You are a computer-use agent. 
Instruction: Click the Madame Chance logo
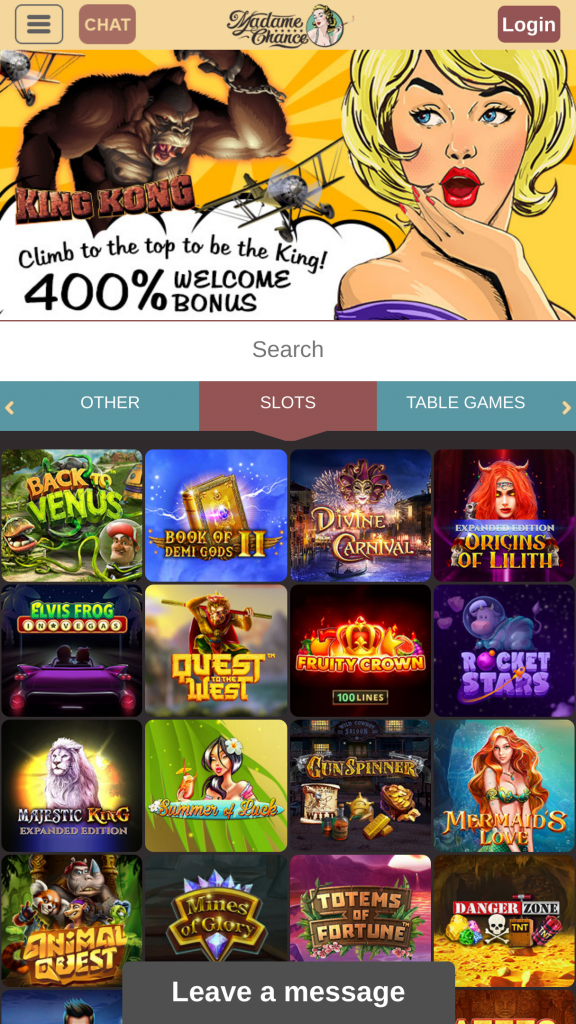point(287,26)
